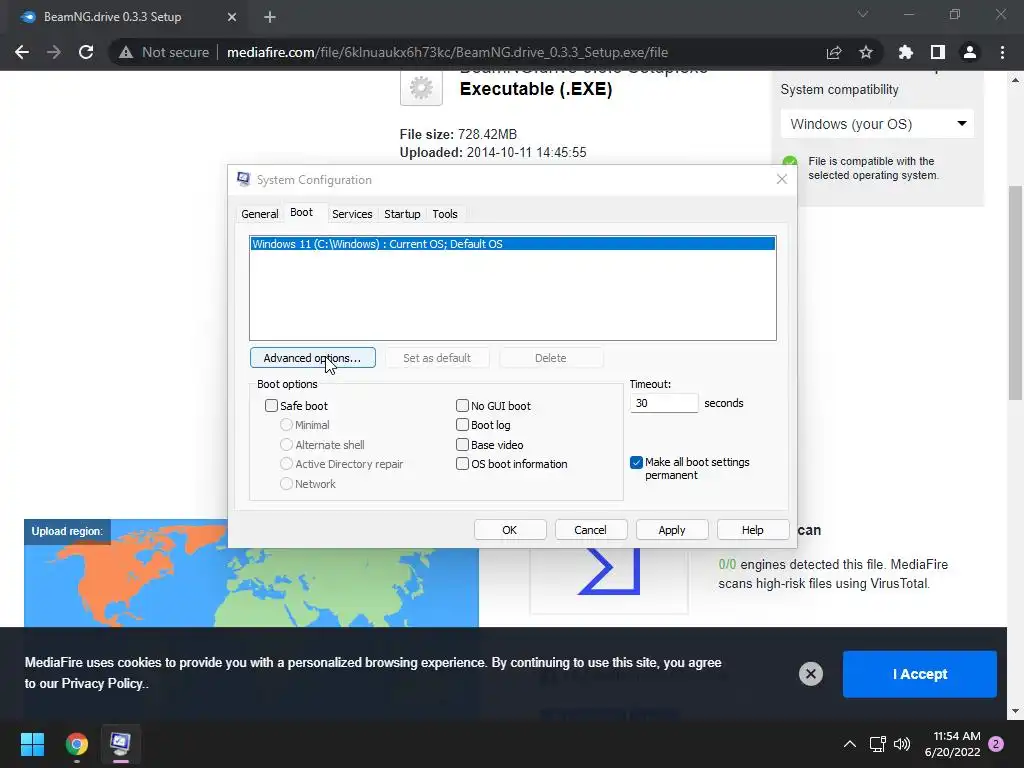Select the Alternate shell radio button
This screenshot has width=1024, height=768.
286,445
